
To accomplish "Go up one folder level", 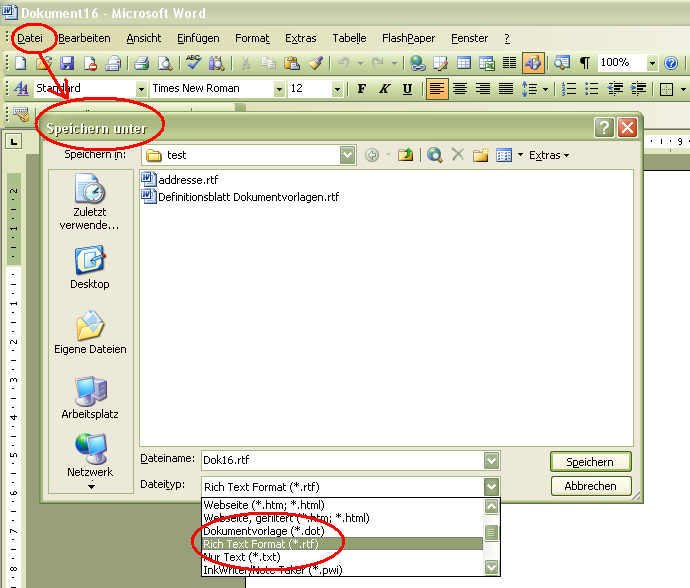I will click(405, 155).
